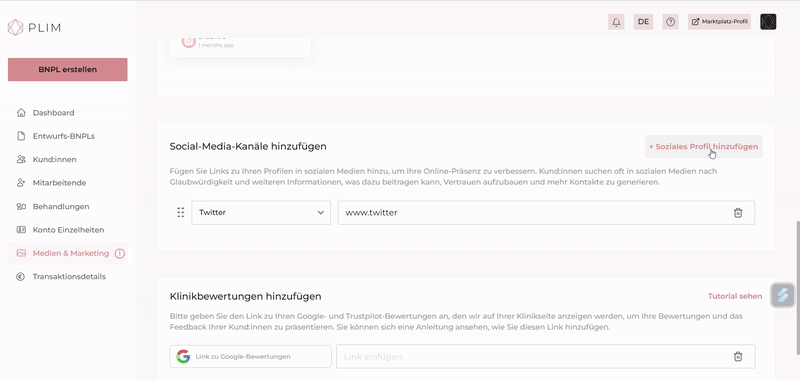The height and width of the screenshot is (380, 800).
Task: Click the page vertical scrollbar
Action: (x=797, y=287)
